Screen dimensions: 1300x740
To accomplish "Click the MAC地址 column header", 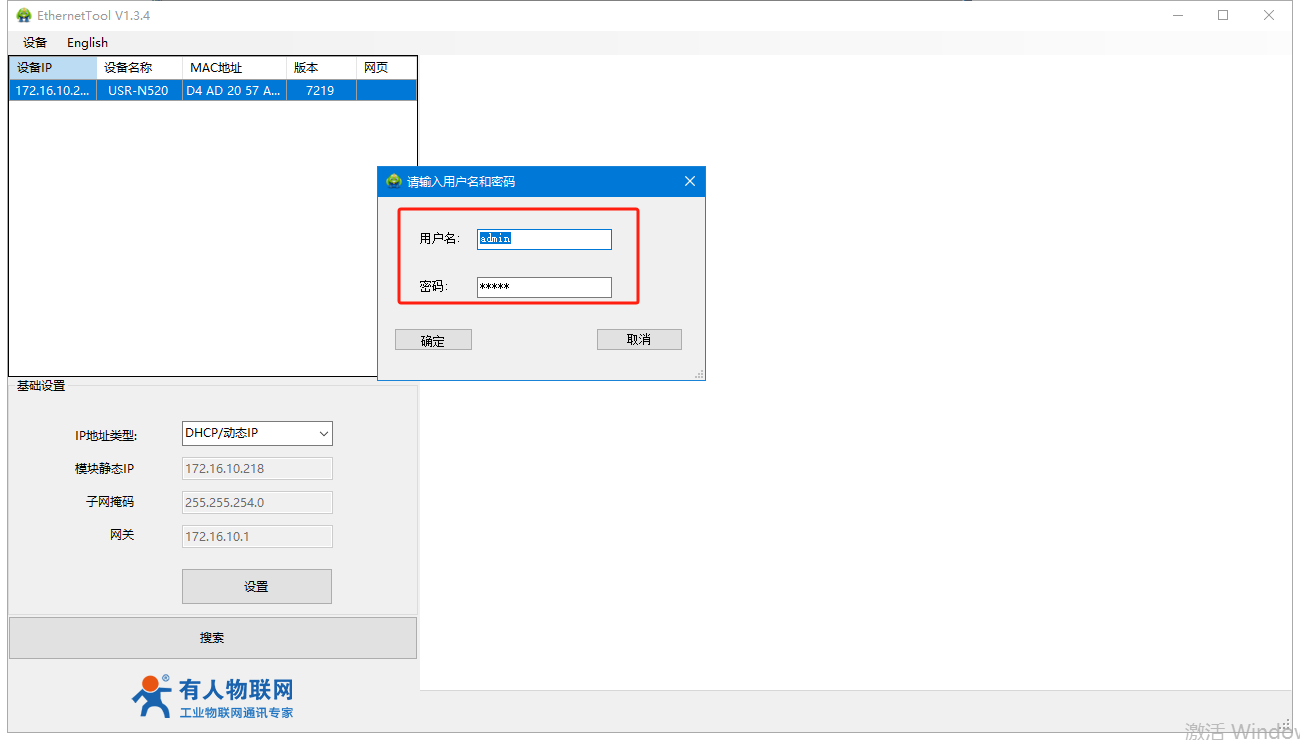I will (x=235, y=68).
